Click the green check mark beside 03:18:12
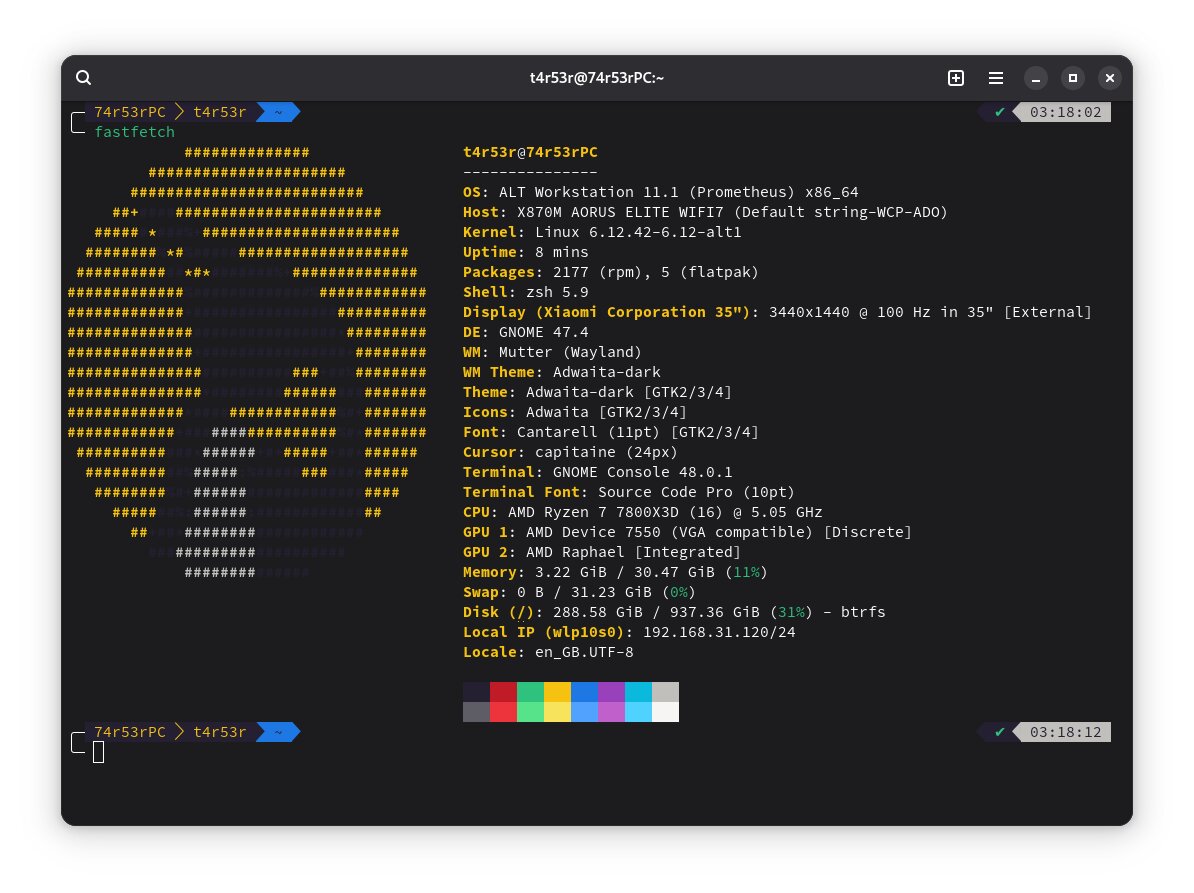Screen dimensions: 1194x893 [x=999, y=732]
